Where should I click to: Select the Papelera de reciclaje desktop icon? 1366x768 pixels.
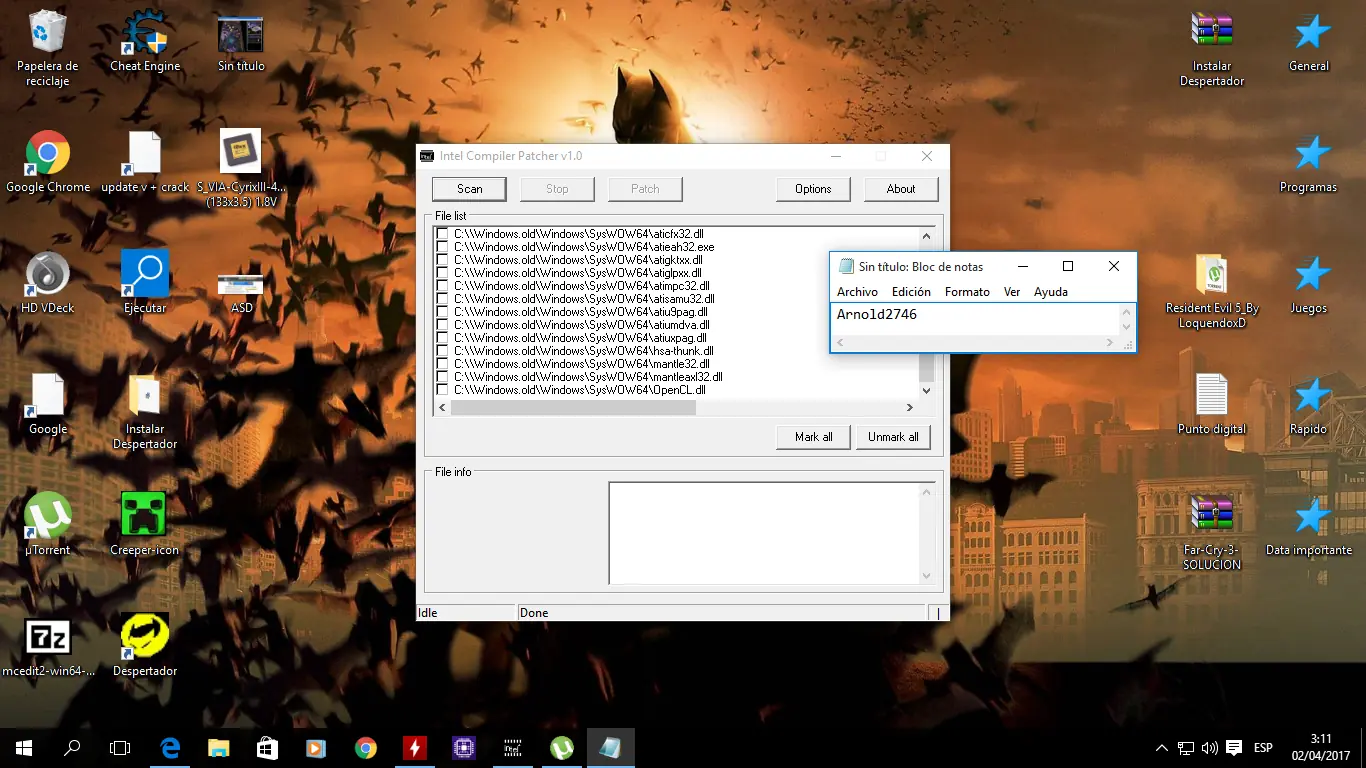[48, 48]
